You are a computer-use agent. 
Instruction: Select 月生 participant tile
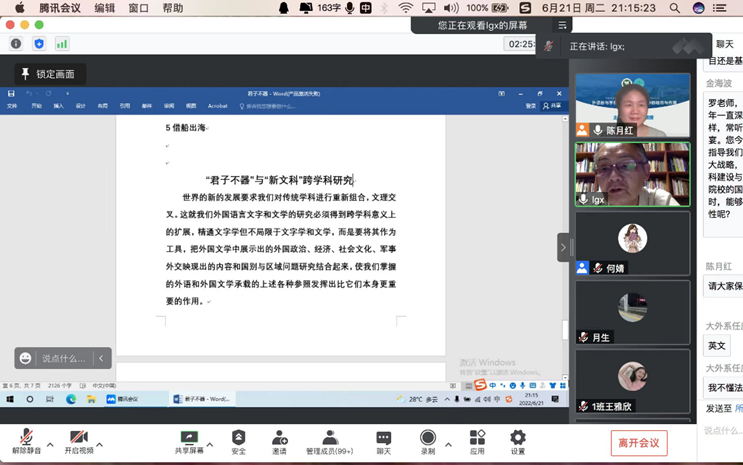pos(633,312)
